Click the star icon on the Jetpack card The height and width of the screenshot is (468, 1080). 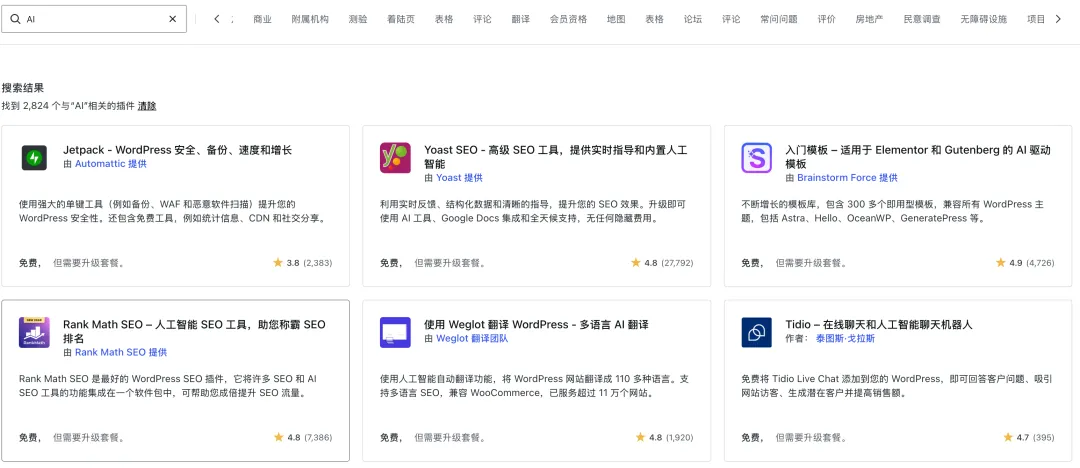[278, 263]
